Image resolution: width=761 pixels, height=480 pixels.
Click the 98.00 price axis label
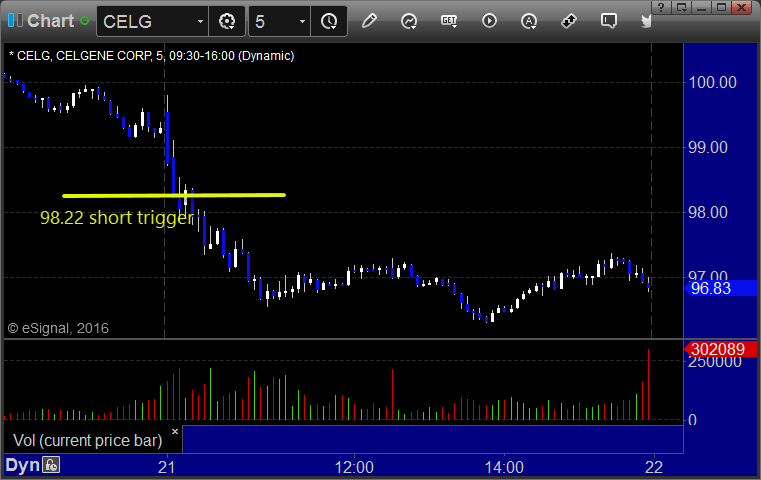(x=708, y=212)
